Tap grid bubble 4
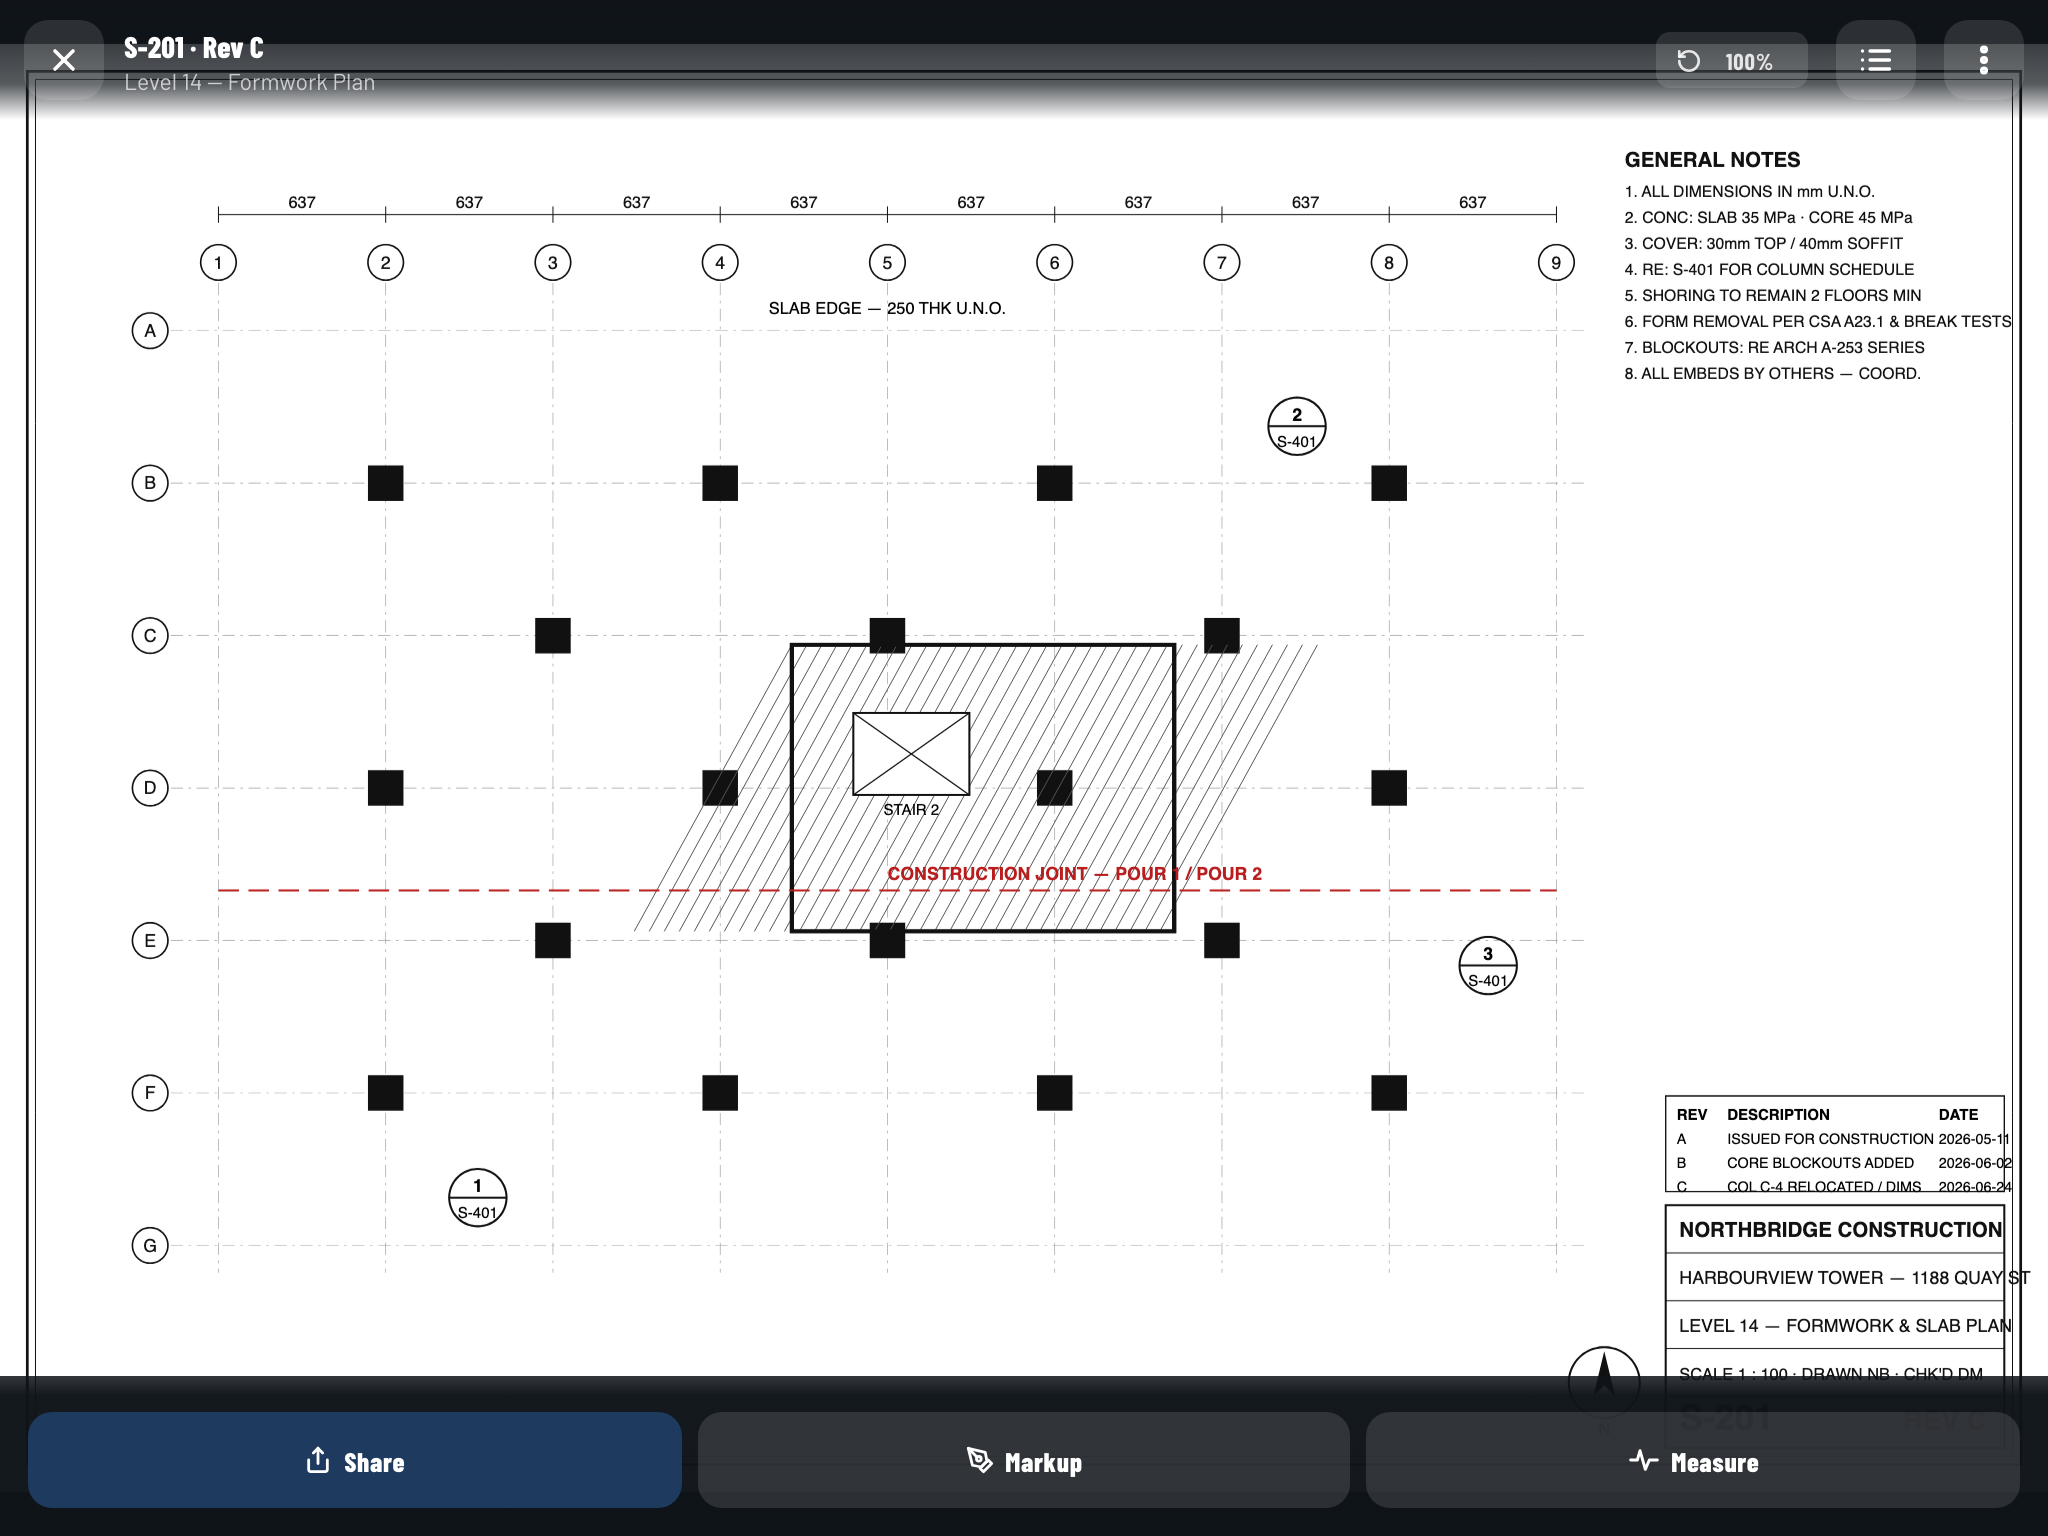Screen dimensions: 2048x1536 (x=720, y=263)
